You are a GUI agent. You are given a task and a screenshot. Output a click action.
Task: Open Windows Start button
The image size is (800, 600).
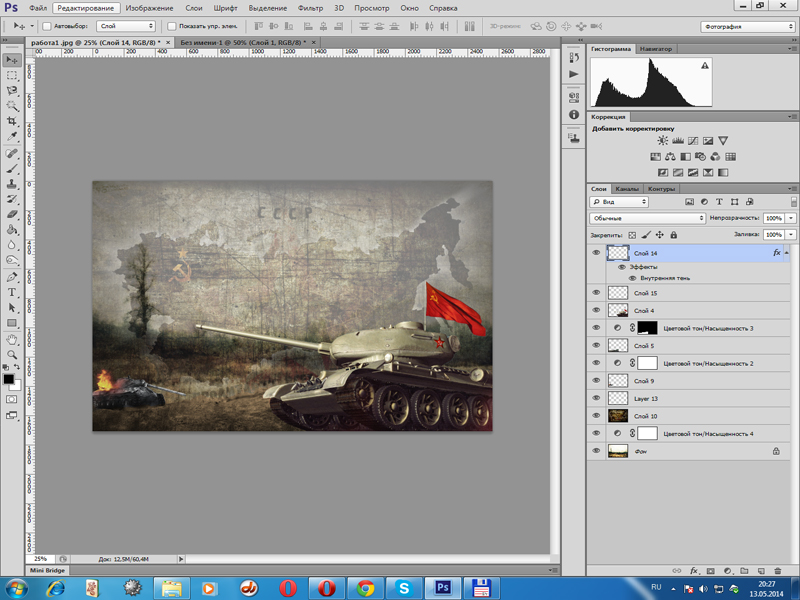(x=17, y=588)
